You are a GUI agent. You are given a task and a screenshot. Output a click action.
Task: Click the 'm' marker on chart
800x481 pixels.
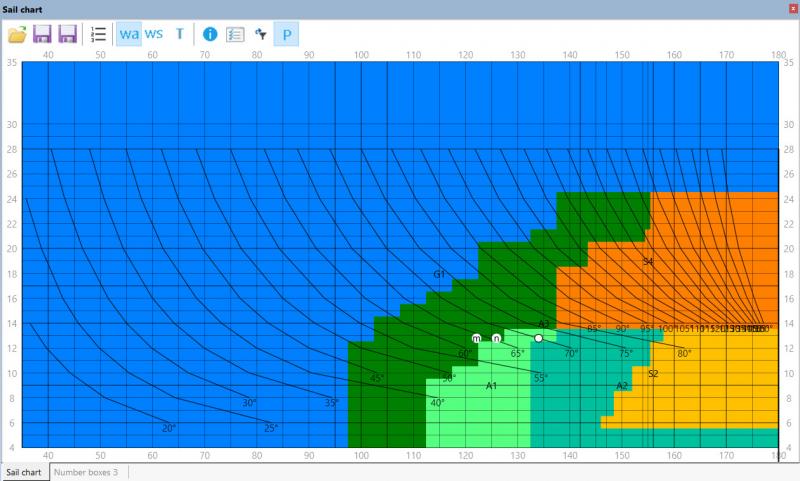tap(477, 339)
